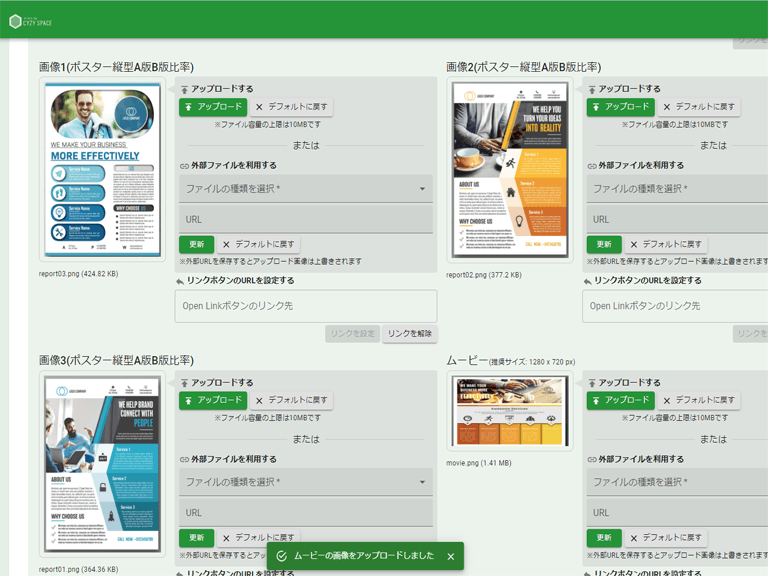Click link icon beside 画像1 外部ファイルを利用する
This screenshot has width=768, height=576.
[184, 166]
